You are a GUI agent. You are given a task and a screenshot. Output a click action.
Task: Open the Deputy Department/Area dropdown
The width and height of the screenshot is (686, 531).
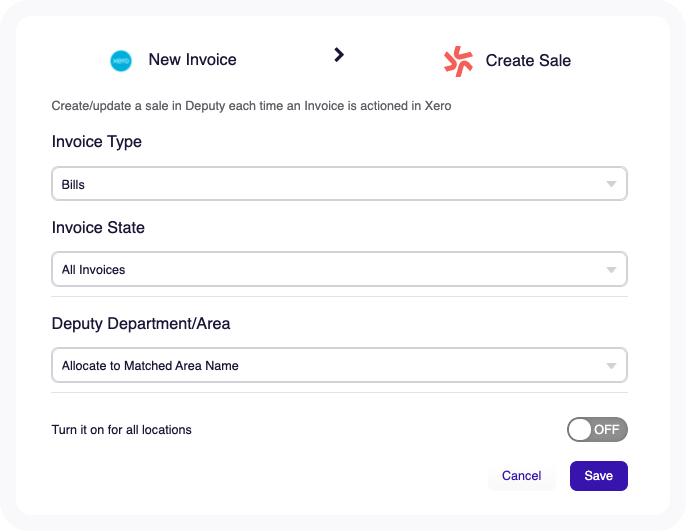tap(340, 365)
